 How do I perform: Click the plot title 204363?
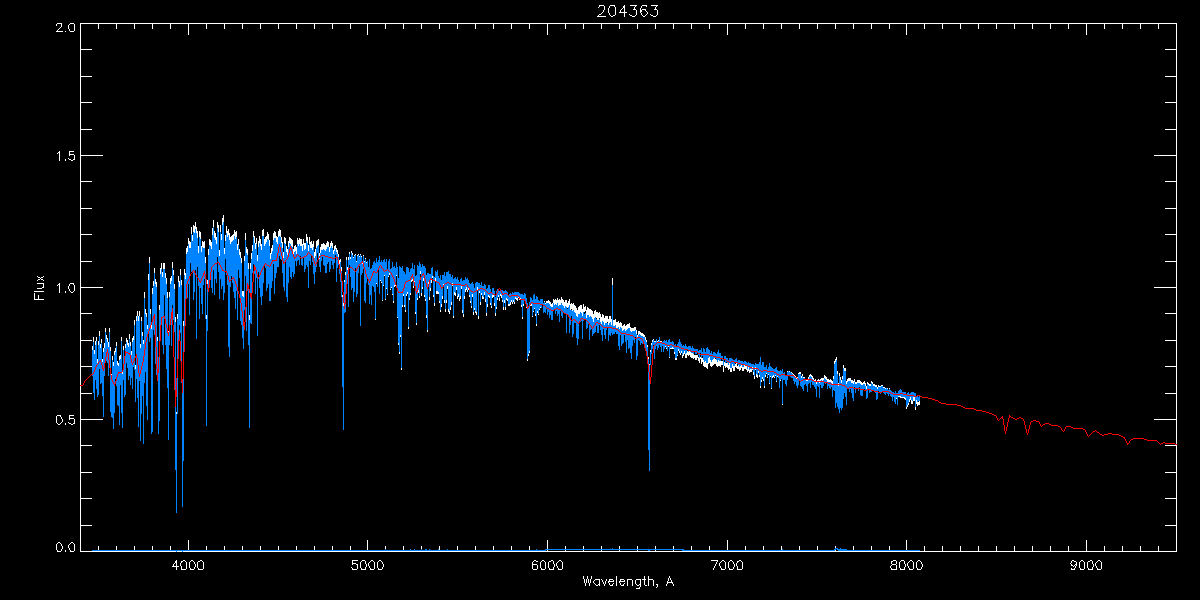click(x=628, y=11)
